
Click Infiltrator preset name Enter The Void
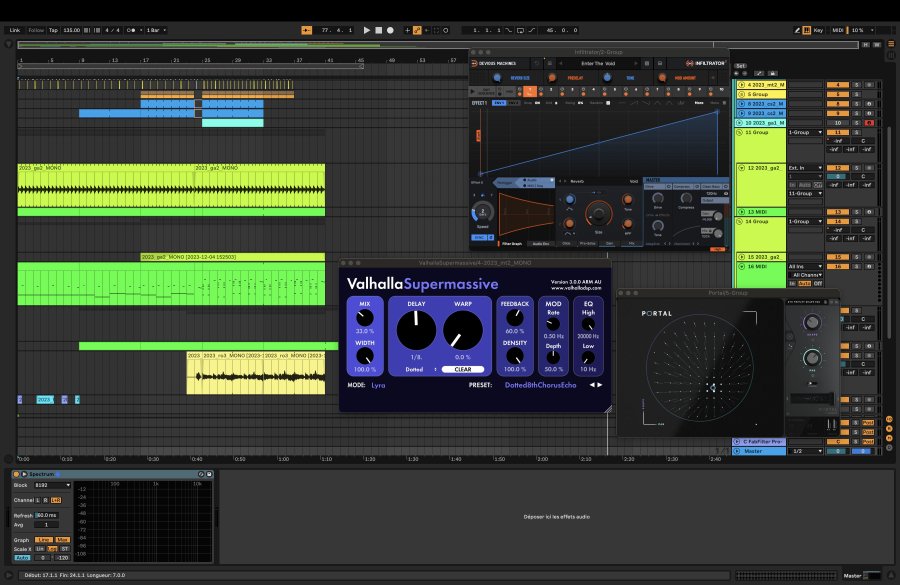click(x=598, y=64)
